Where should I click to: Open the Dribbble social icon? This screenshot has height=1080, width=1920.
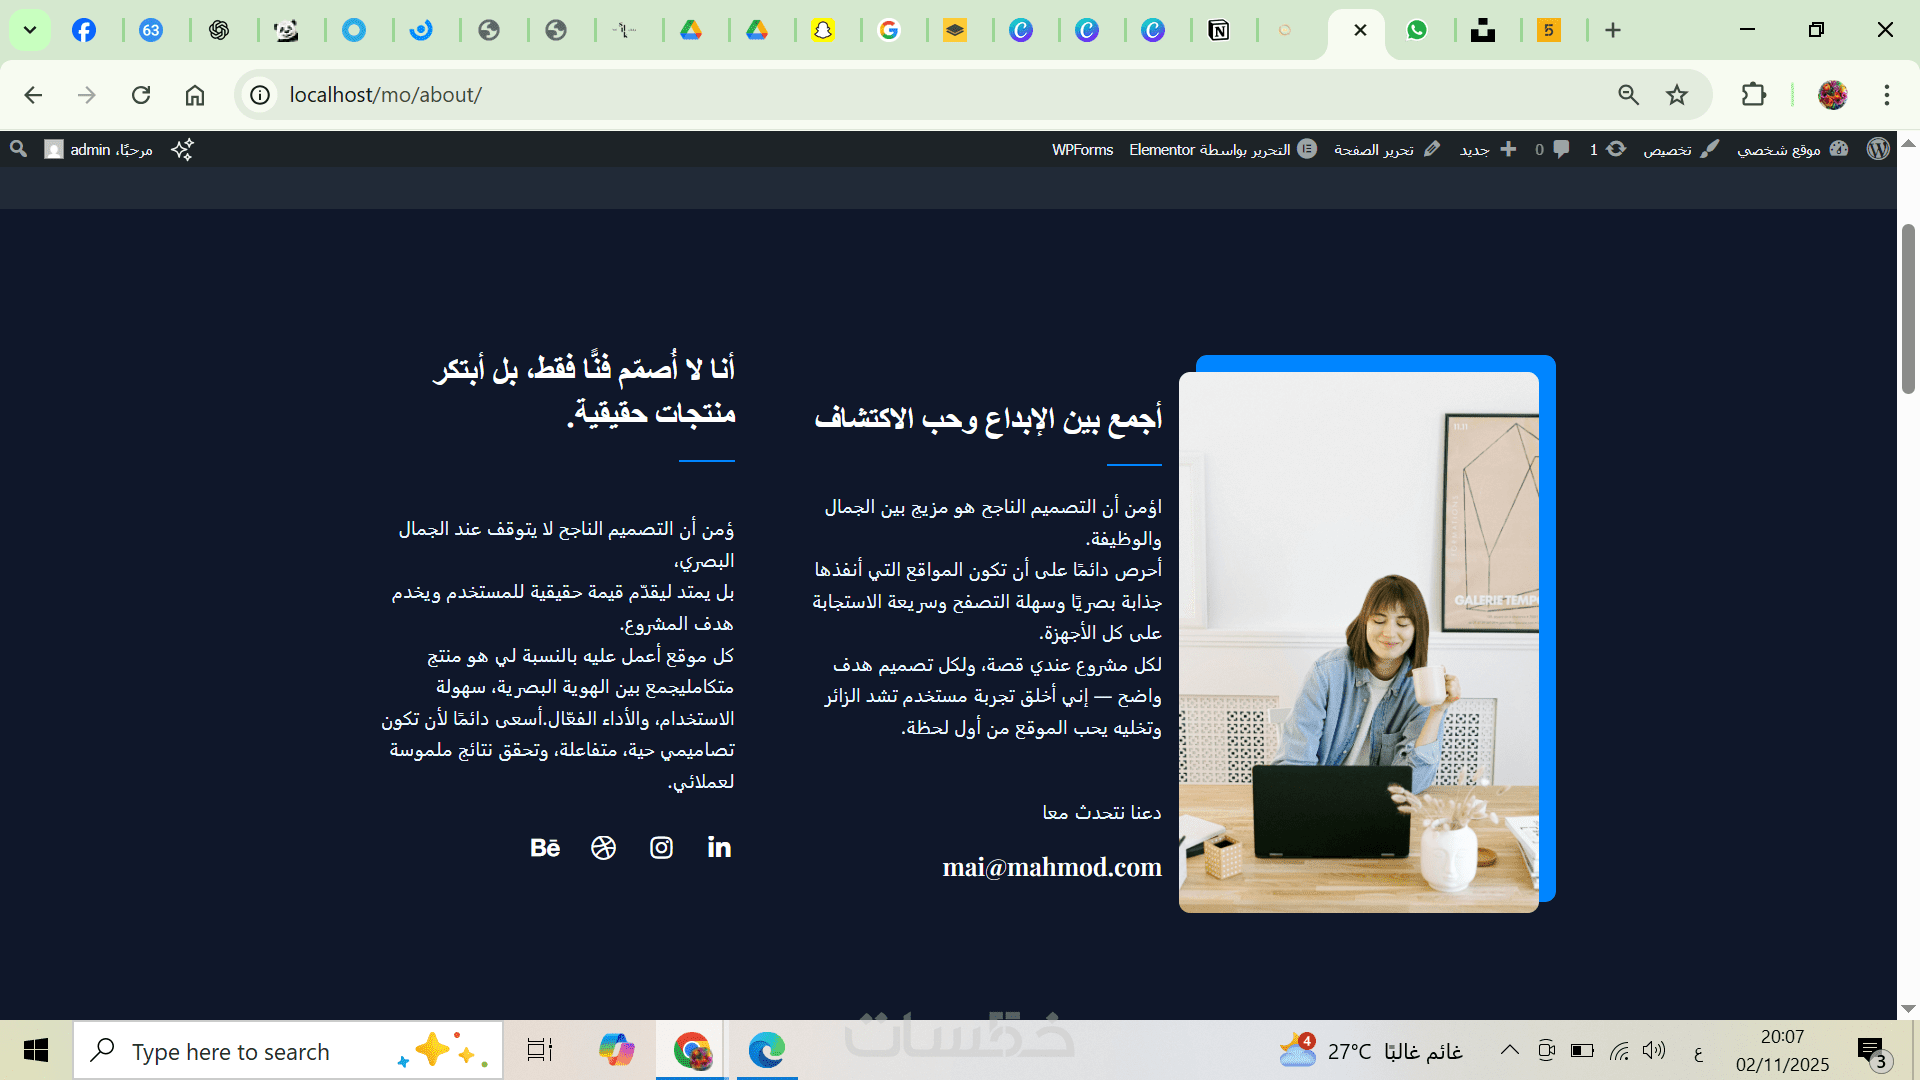[603, 848]
